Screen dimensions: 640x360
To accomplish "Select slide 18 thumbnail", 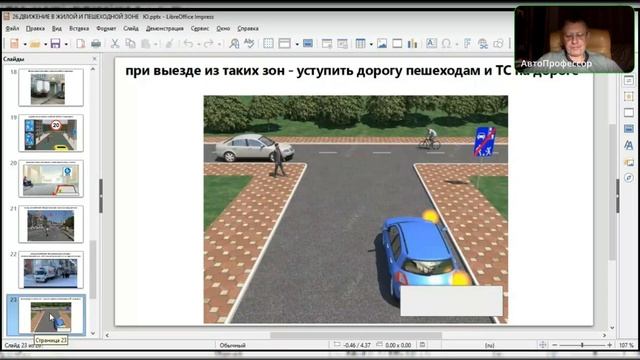I will tap(51, 87).
